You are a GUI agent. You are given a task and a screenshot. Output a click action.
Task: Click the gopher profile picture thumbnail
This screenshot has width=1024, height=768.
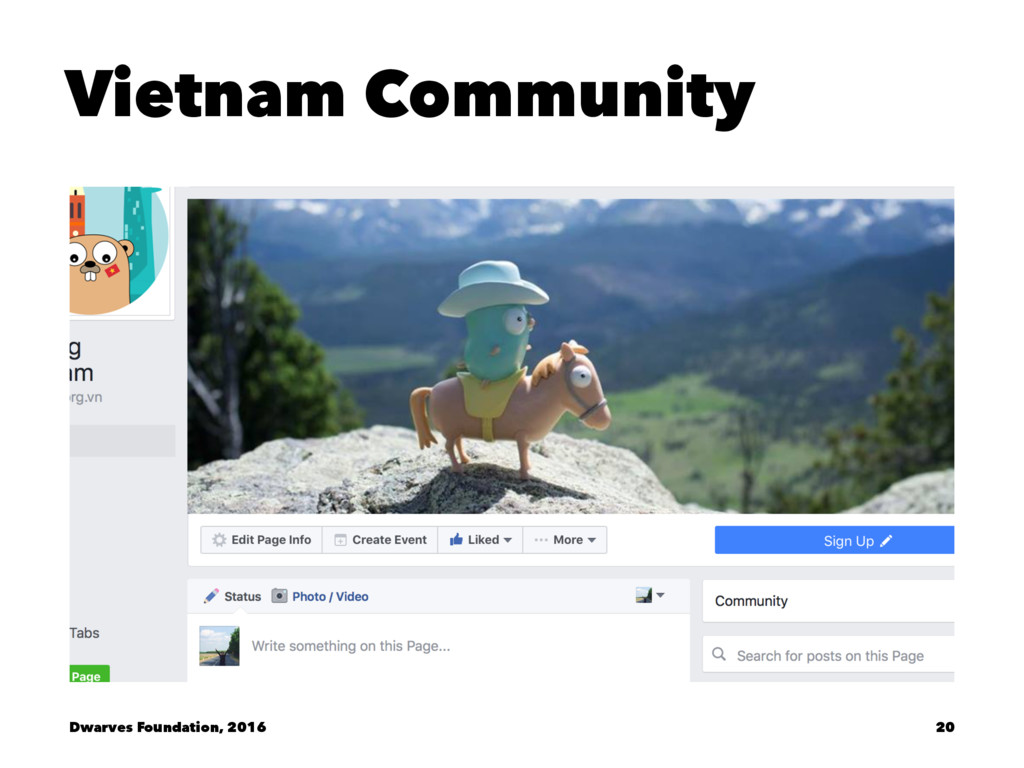pos(119,251)
